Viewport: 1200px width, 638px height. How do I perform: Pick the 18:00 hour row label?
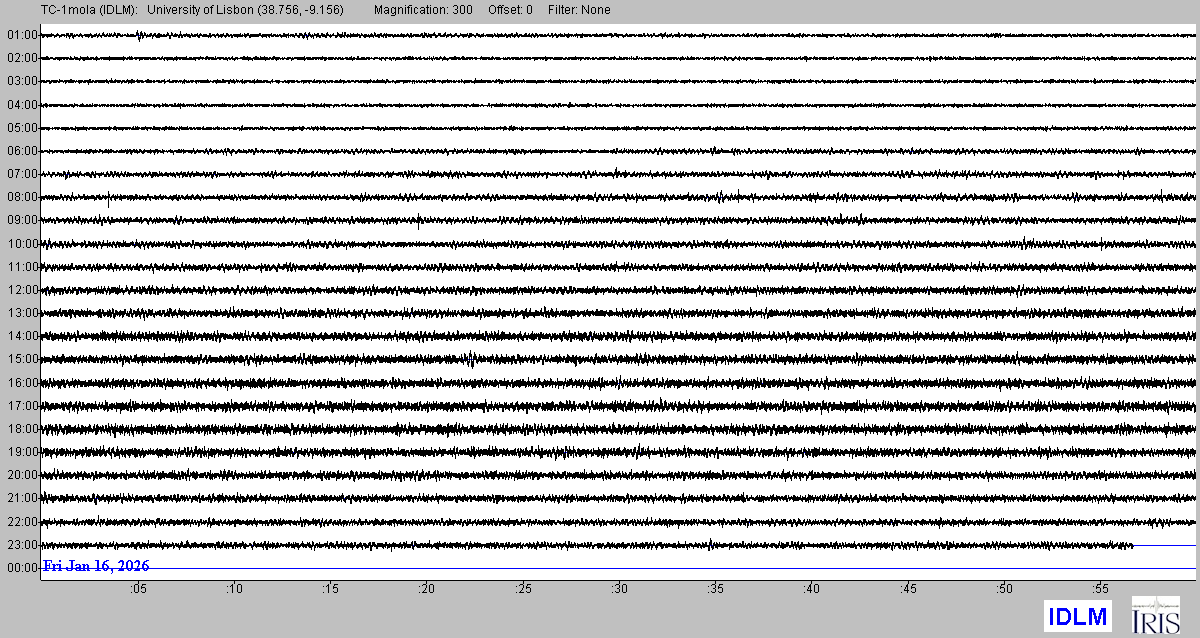tap(22, 429)
